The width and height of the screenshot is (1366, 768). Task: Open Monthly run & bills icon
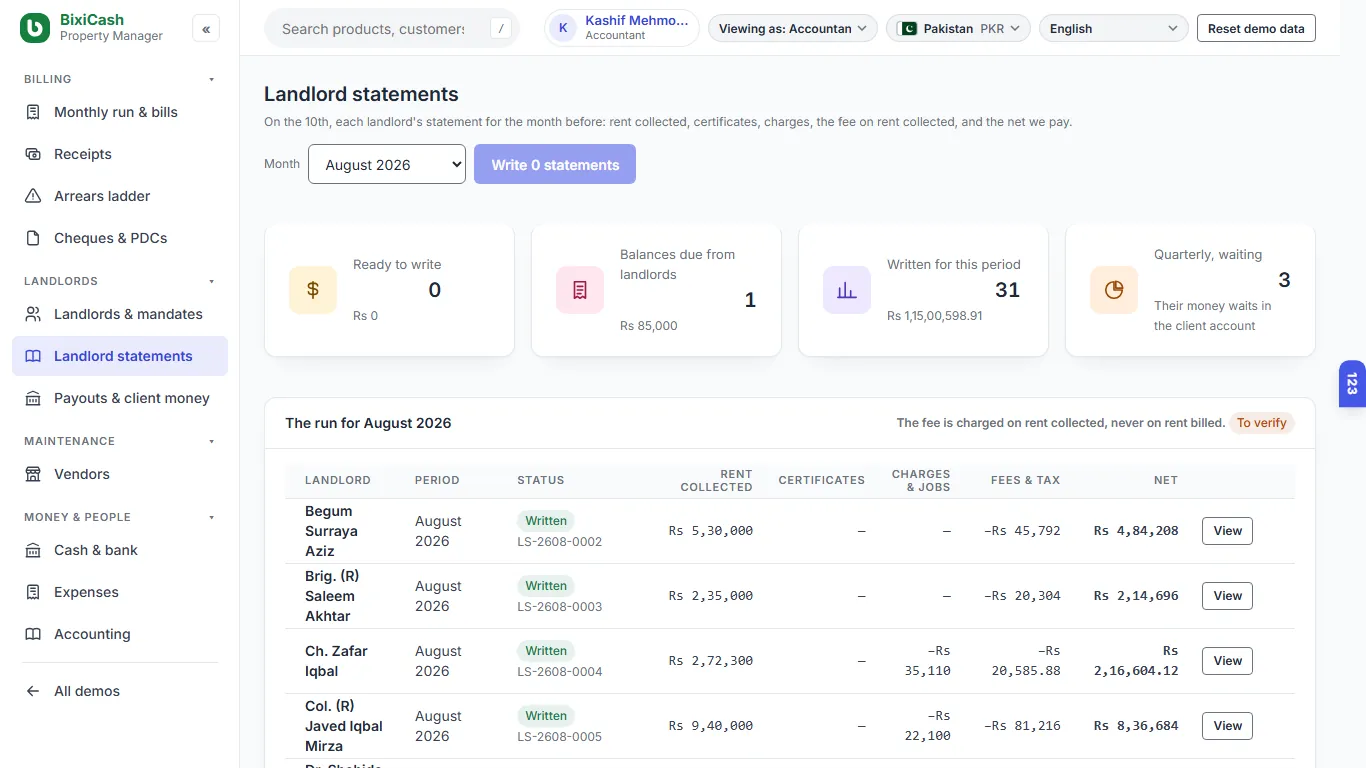point(33,112)
